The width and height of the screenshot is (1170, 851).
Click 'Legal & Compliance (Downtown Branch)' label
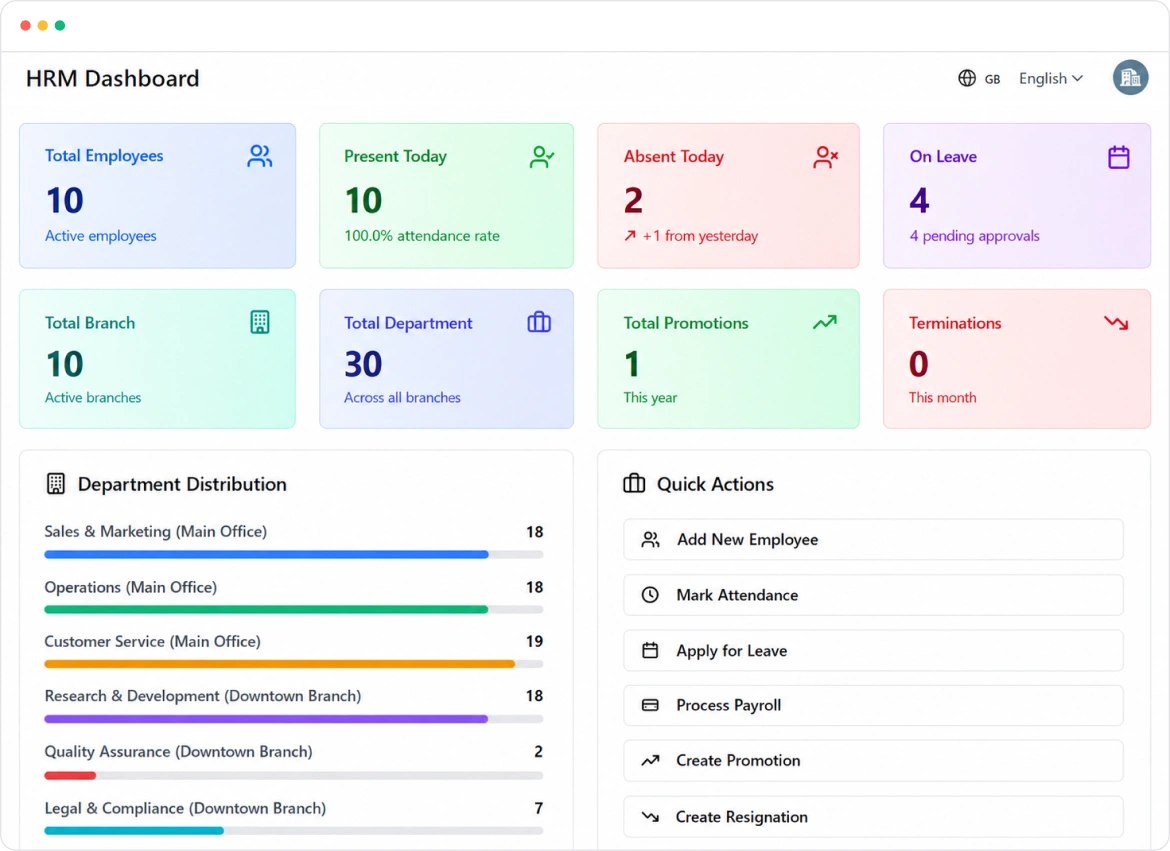[185, 808]
